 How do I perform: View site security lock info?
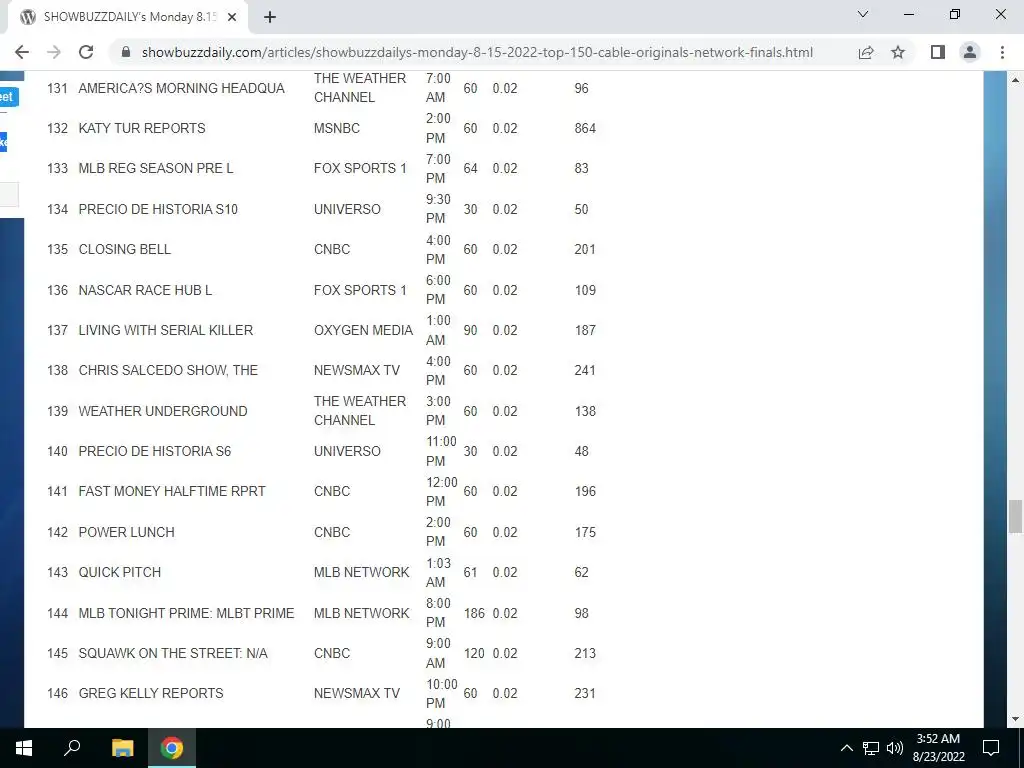[x=126, y=52]
